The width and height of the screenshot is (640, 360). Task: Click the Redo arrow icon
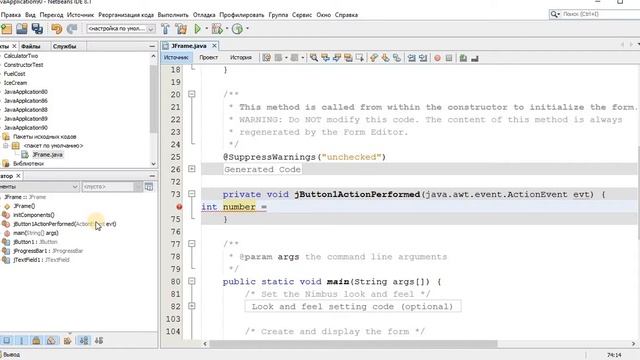point(72,29)
